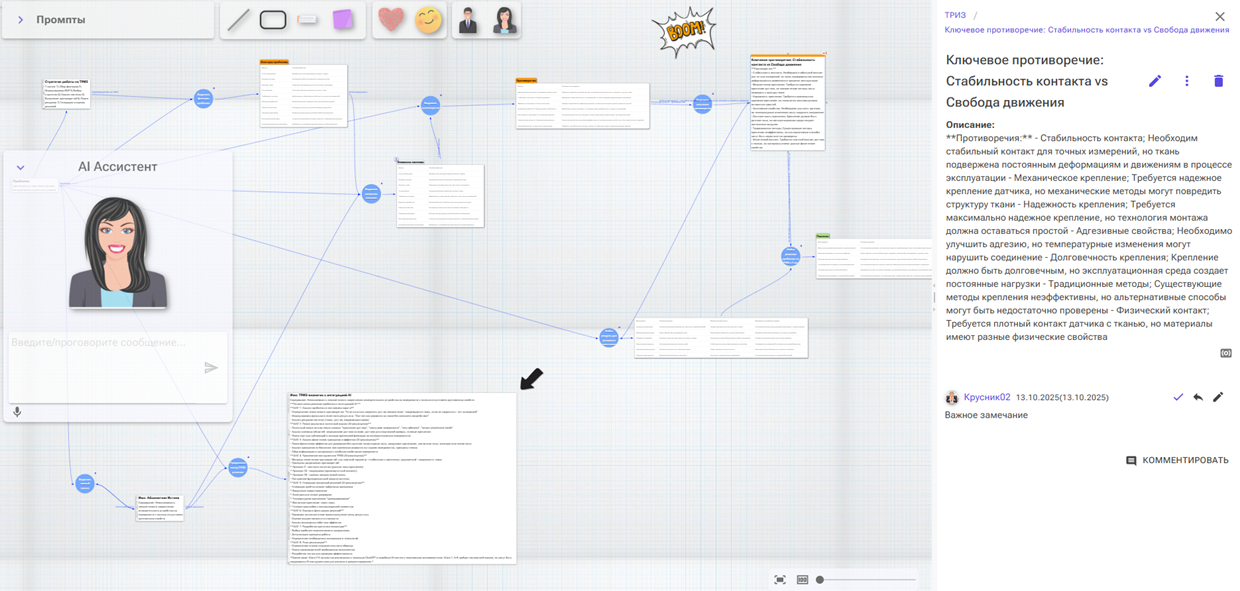Click the microphone icon in AI assistant
This screenshot has height=591, width=1240.
(x=17, y=412)
